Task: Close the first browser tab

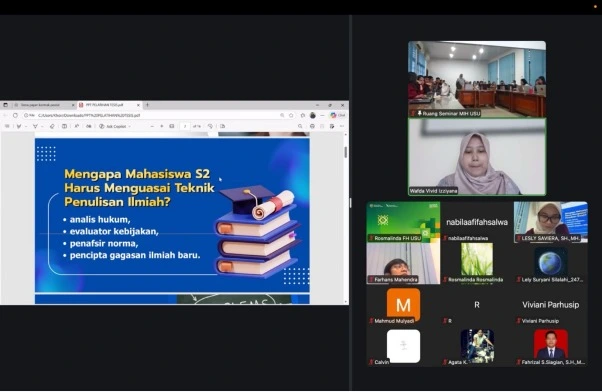Action: [x=73, y=105]
